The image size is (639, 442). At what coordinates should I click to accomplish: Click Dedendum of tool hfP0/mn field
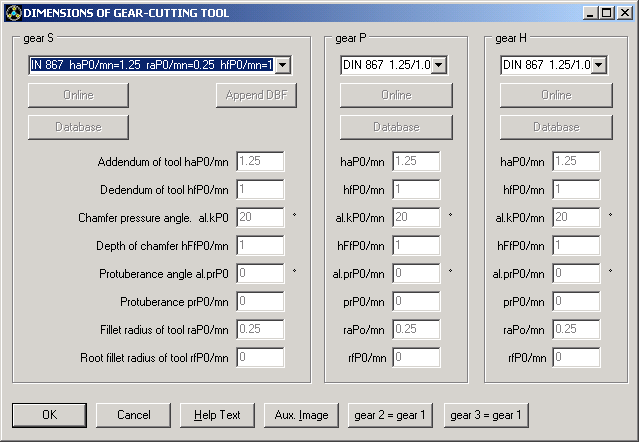click(x=260, y=189)
